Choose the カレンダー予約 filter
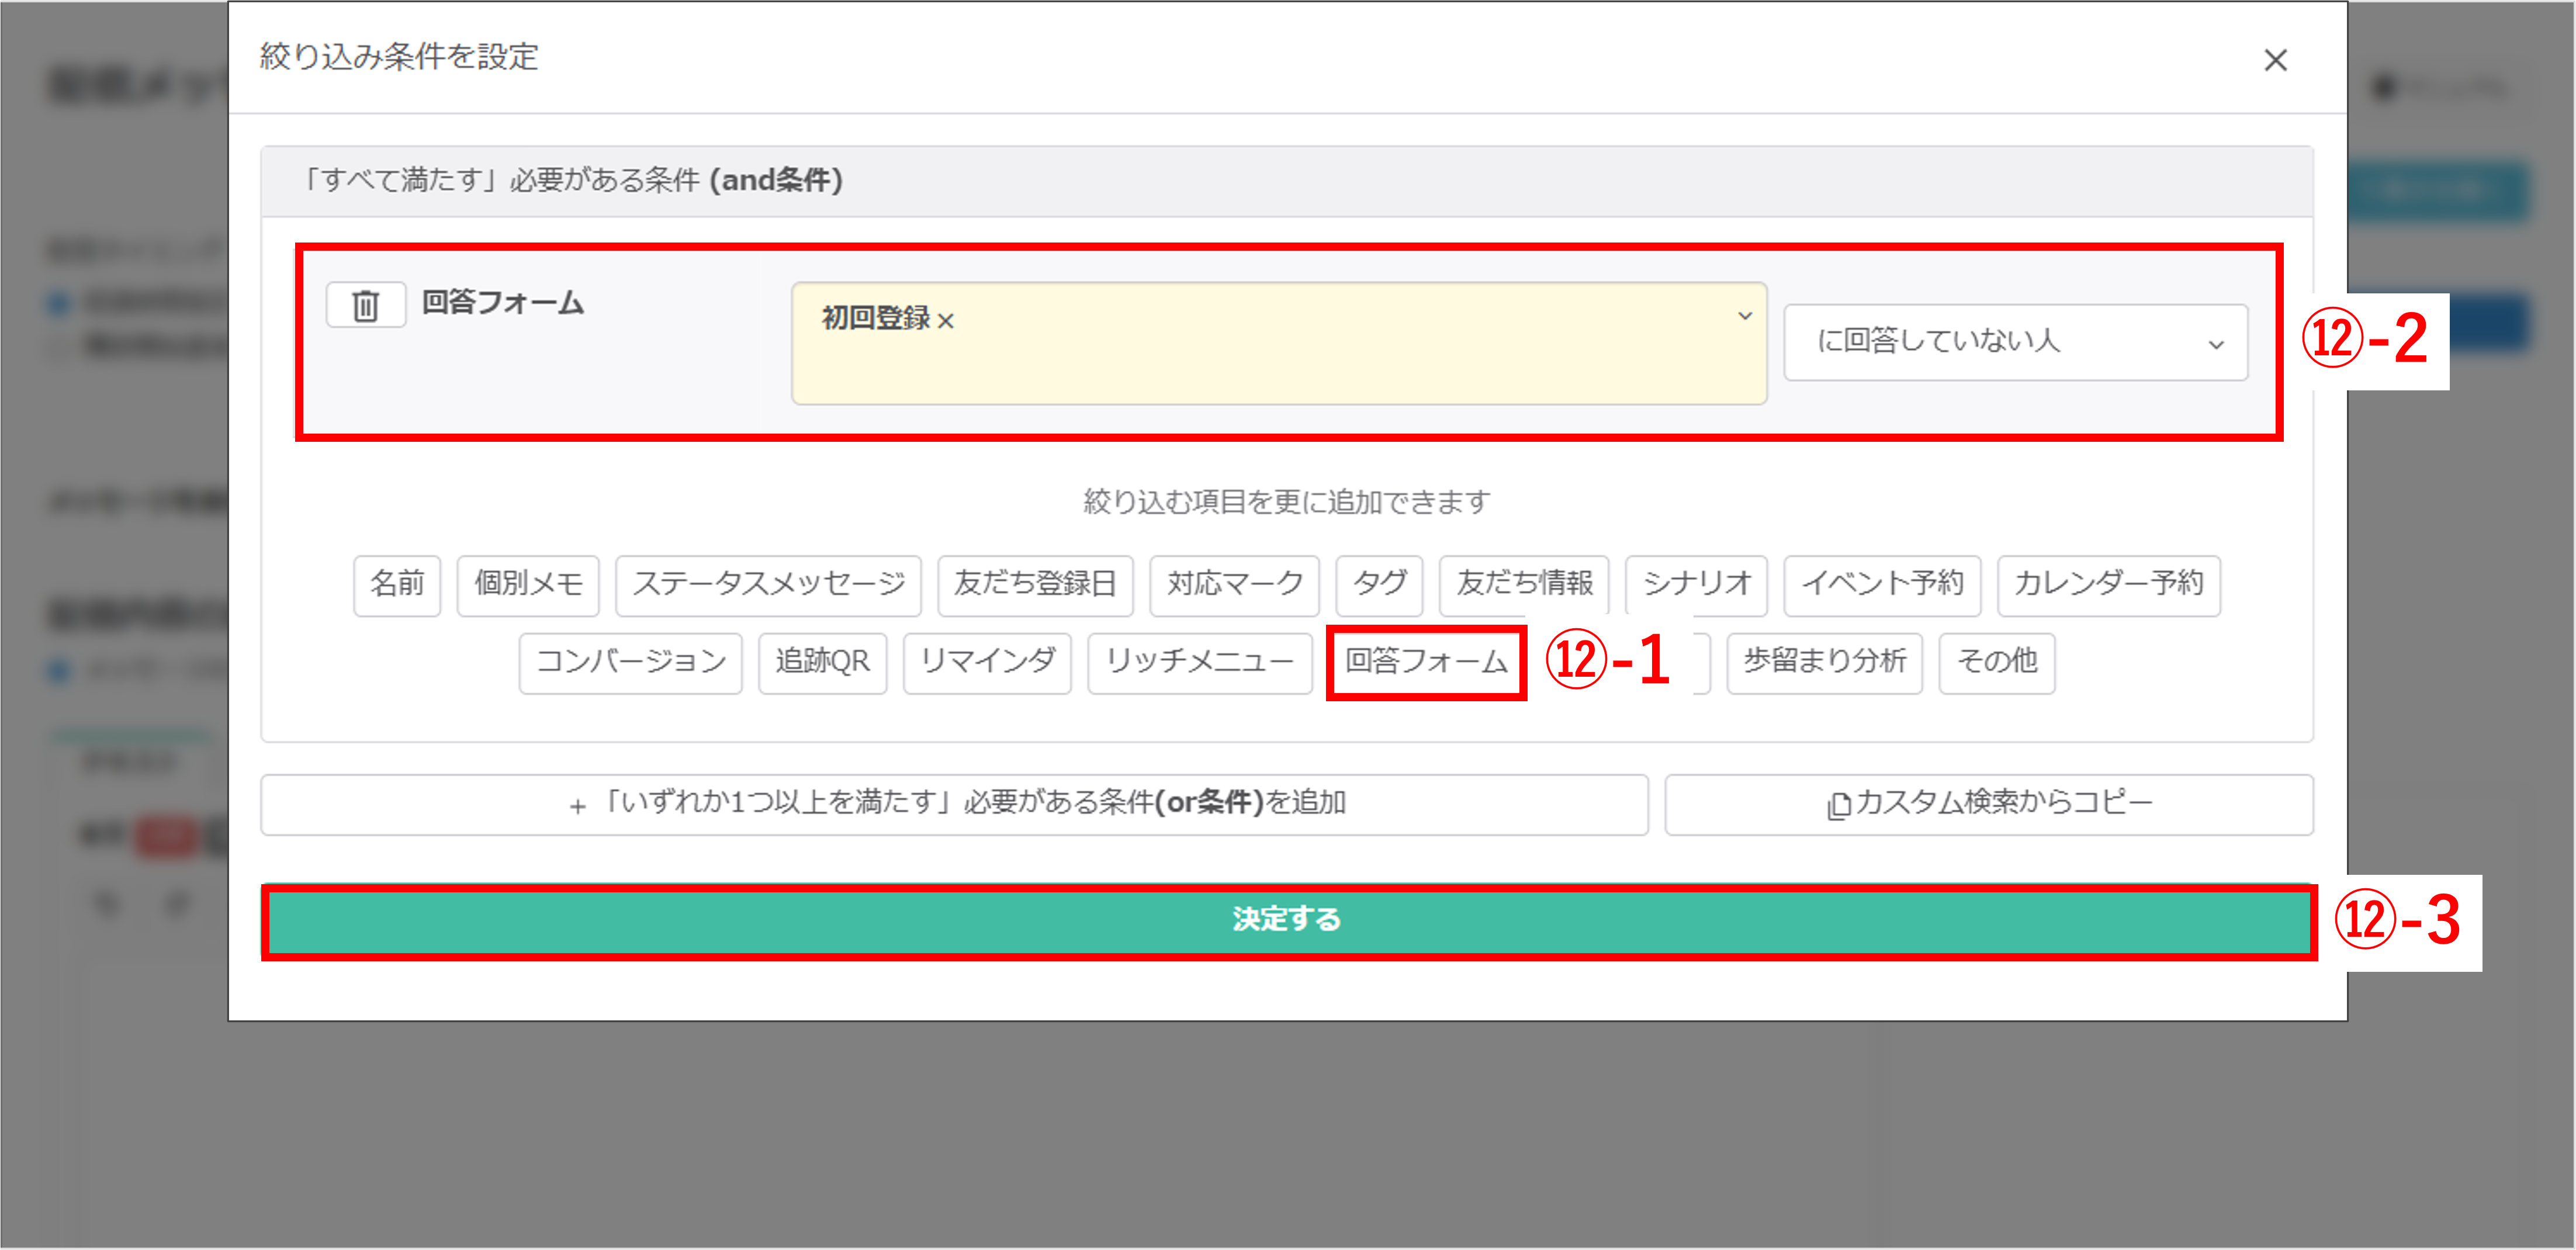 pyautogui.click(x=2108, y=584)
